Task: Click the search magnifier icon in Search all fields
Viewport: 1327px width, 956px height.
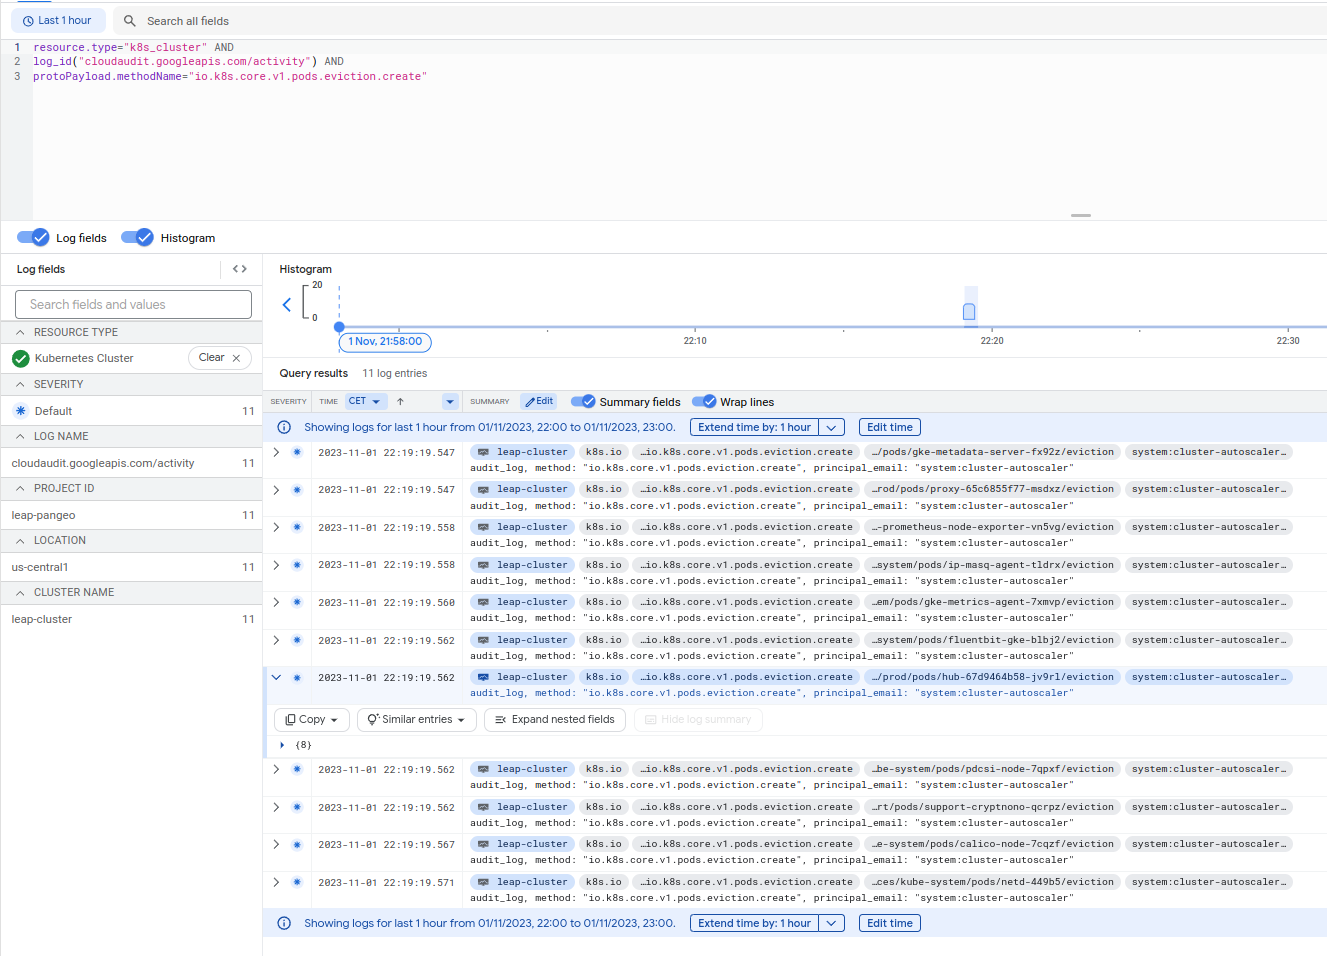Action: pyautogui.click(x=129, y=20)
